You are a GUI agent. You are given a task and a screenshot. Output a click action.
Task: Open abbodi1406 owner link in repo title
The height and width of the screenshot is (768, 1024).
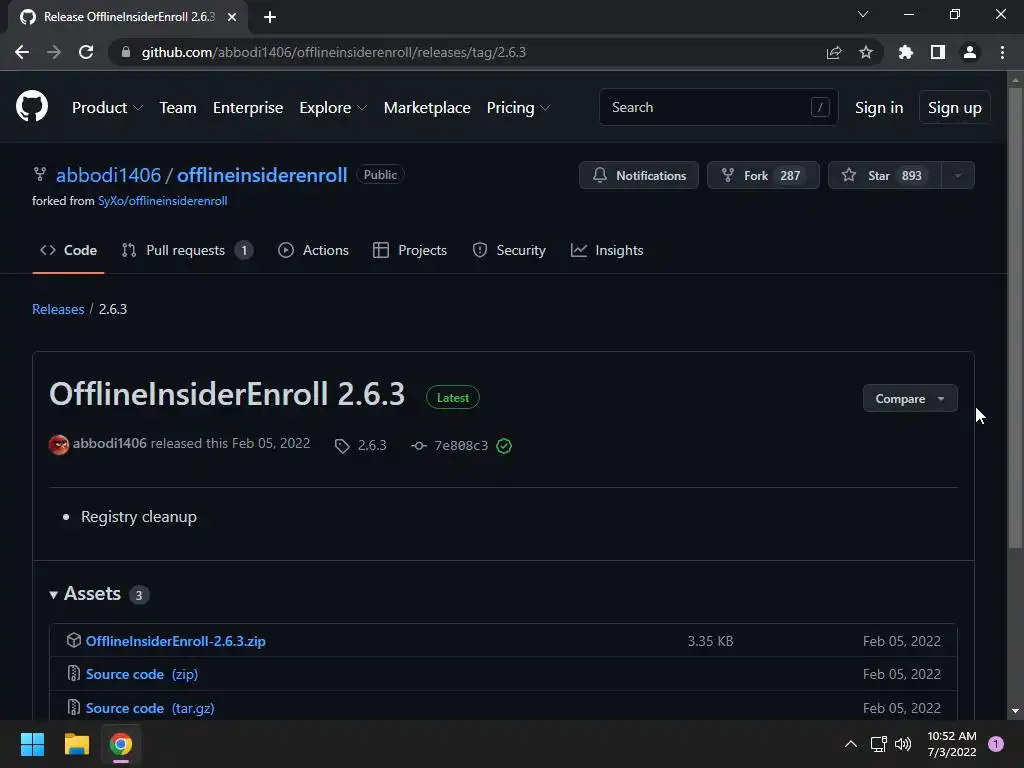point(108,175)
